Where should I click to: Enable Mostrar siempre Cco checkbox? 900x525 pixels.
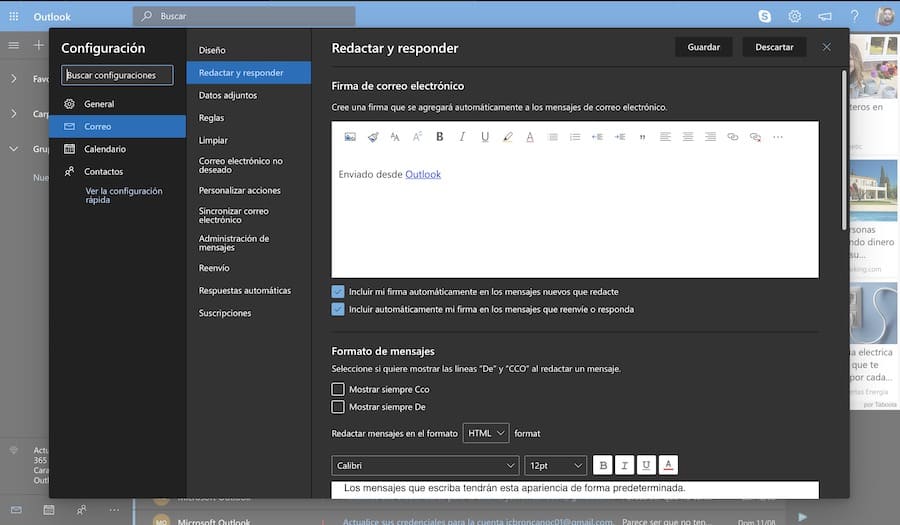click(338, 389)
